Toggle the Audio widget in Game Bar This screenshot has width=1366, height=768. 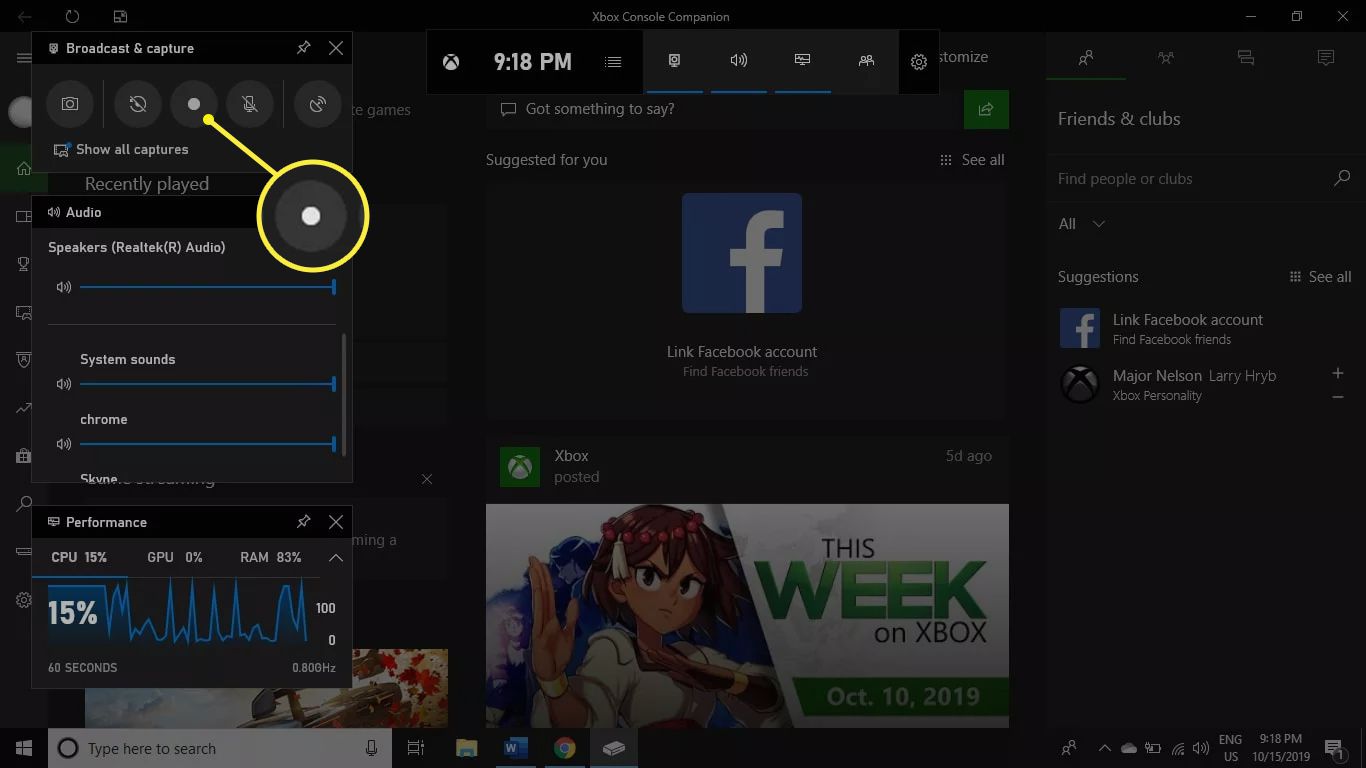[x=739, y=61]
